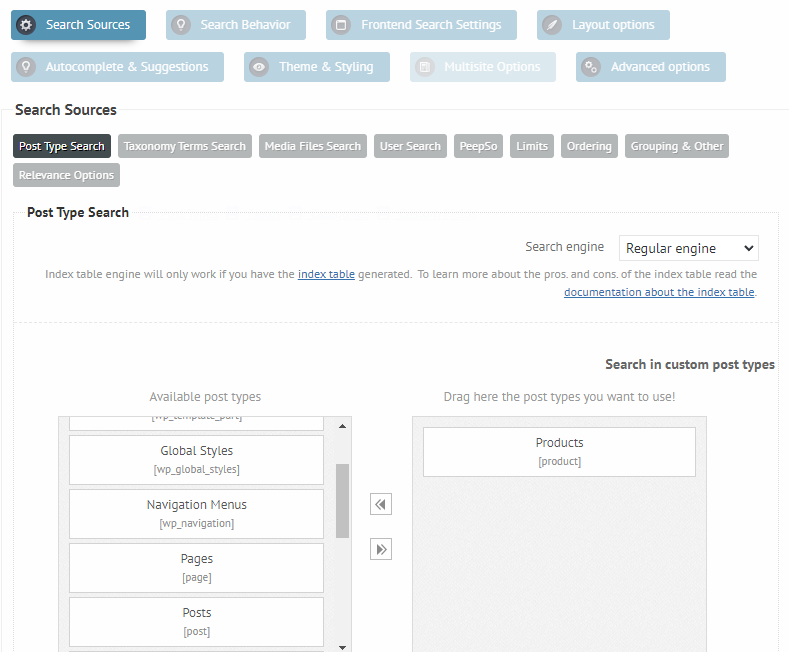
Task: Click the gear icon on Search Sources
Action: pyautogui.click(x=27, y=25)
